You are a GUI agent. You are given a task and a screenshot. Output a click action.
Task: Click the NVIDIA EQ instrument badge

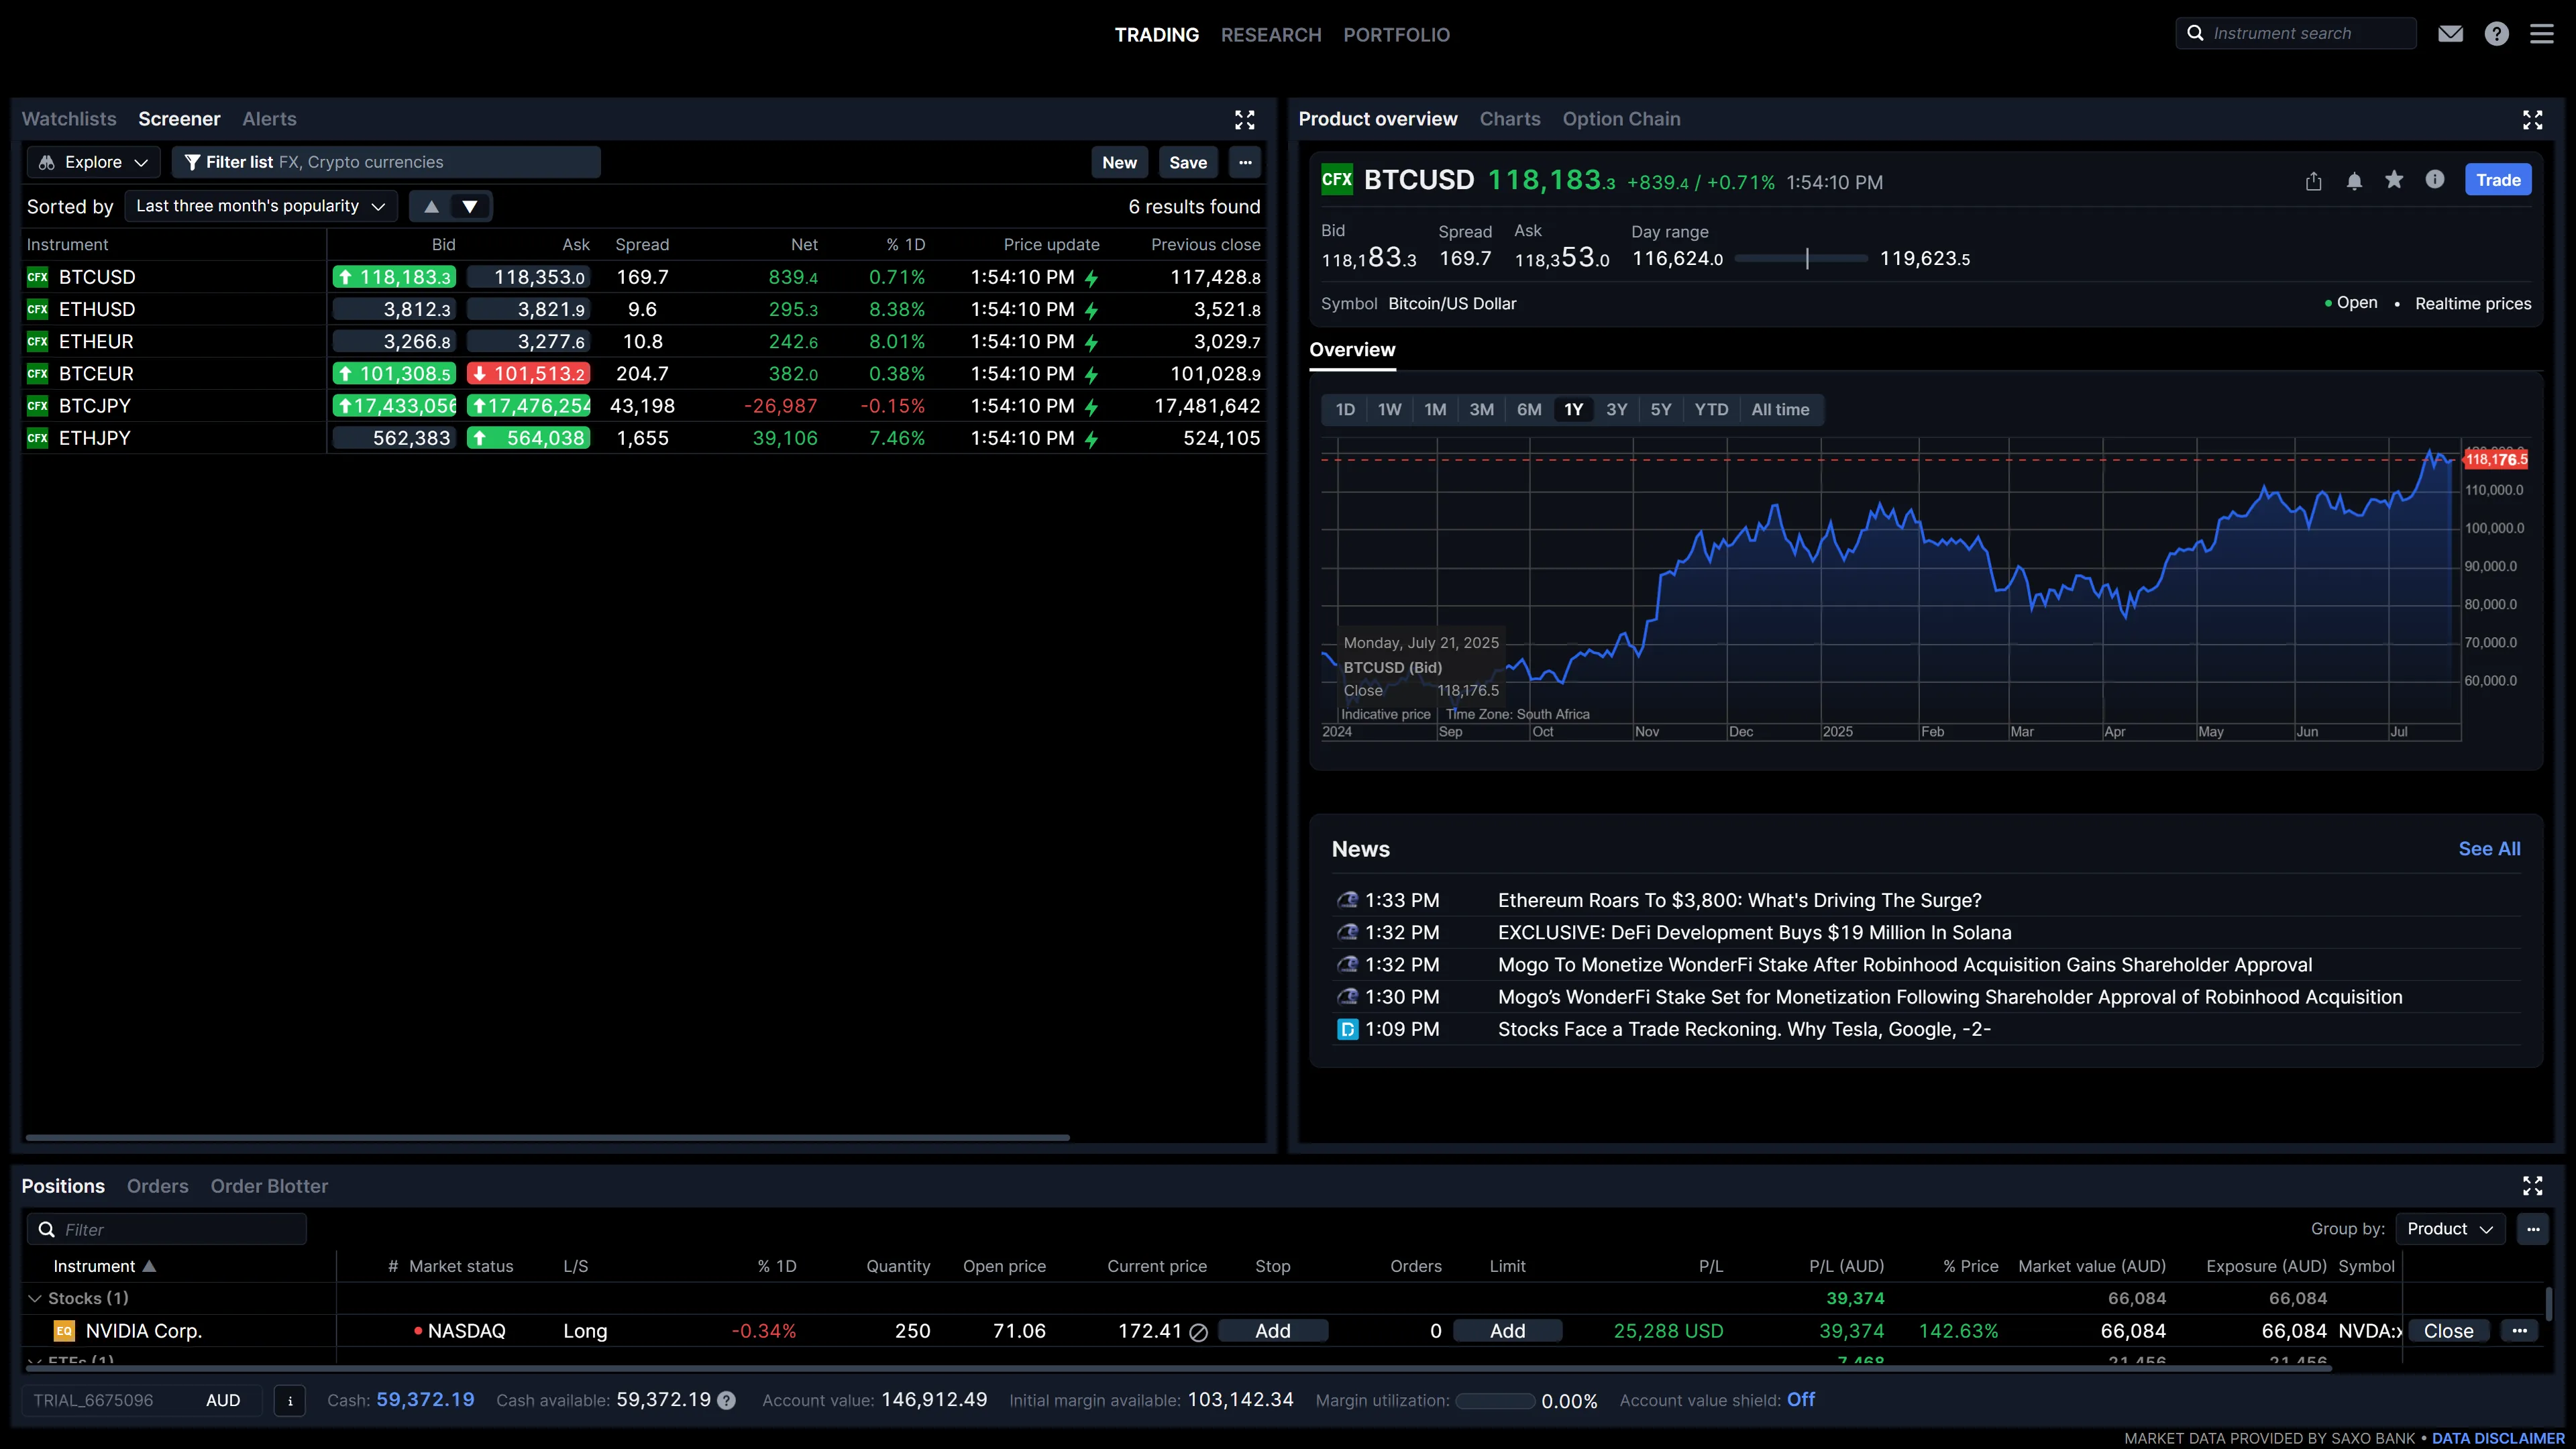click(x=64, y=1331)
